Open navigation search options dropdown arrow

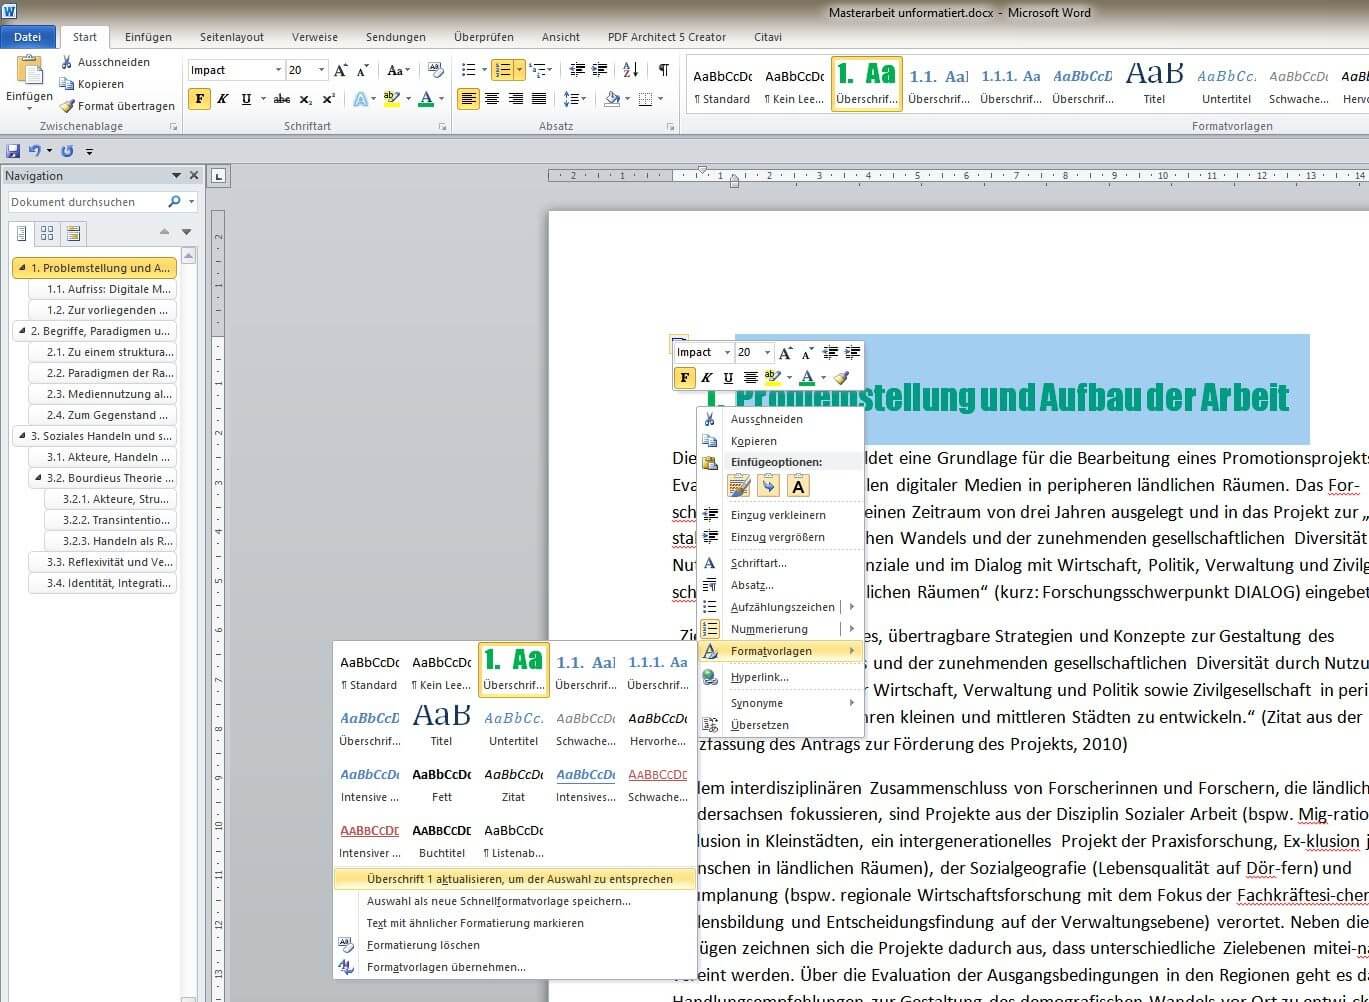191,202
